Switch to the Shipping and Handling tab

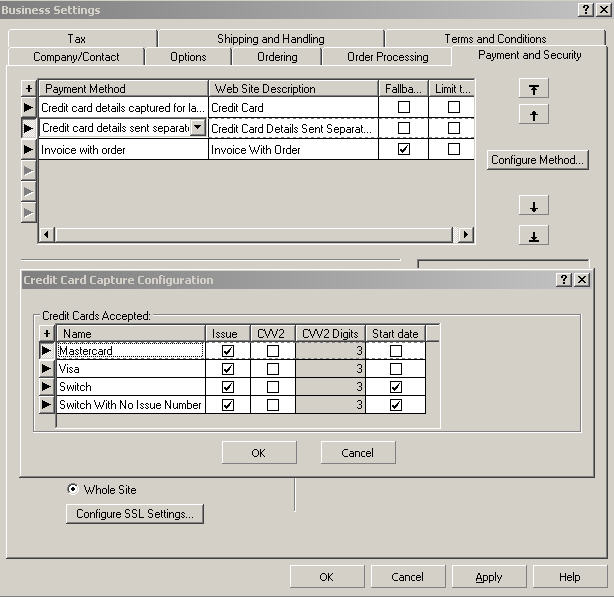point(270,39)
